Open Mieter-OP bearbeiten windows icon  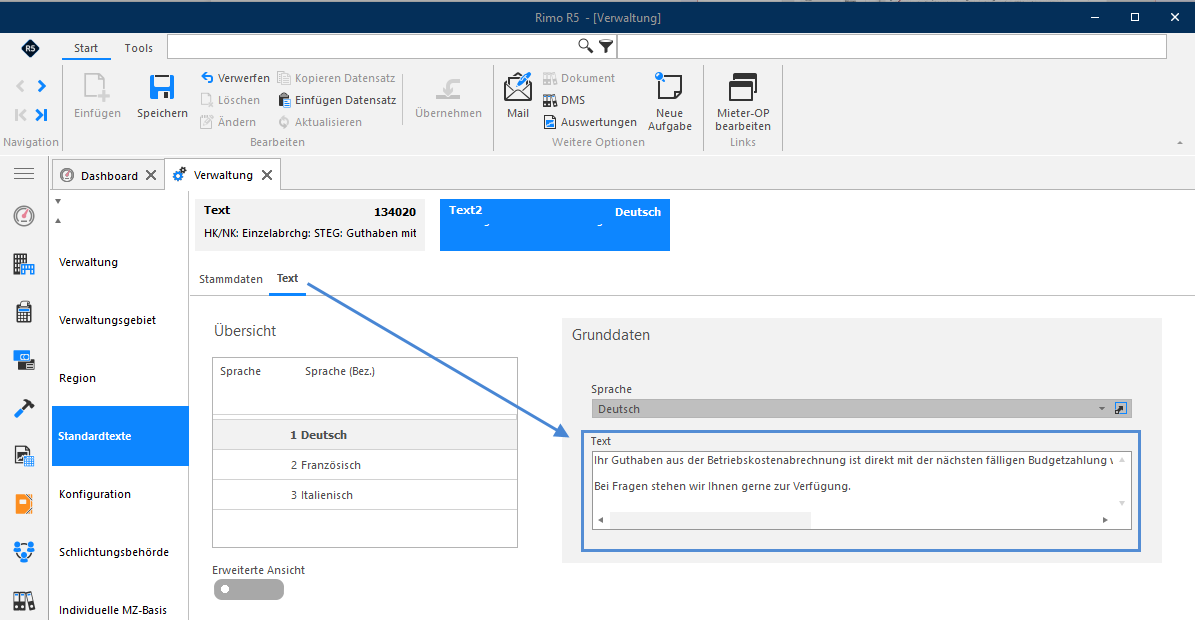coord(742,87)
